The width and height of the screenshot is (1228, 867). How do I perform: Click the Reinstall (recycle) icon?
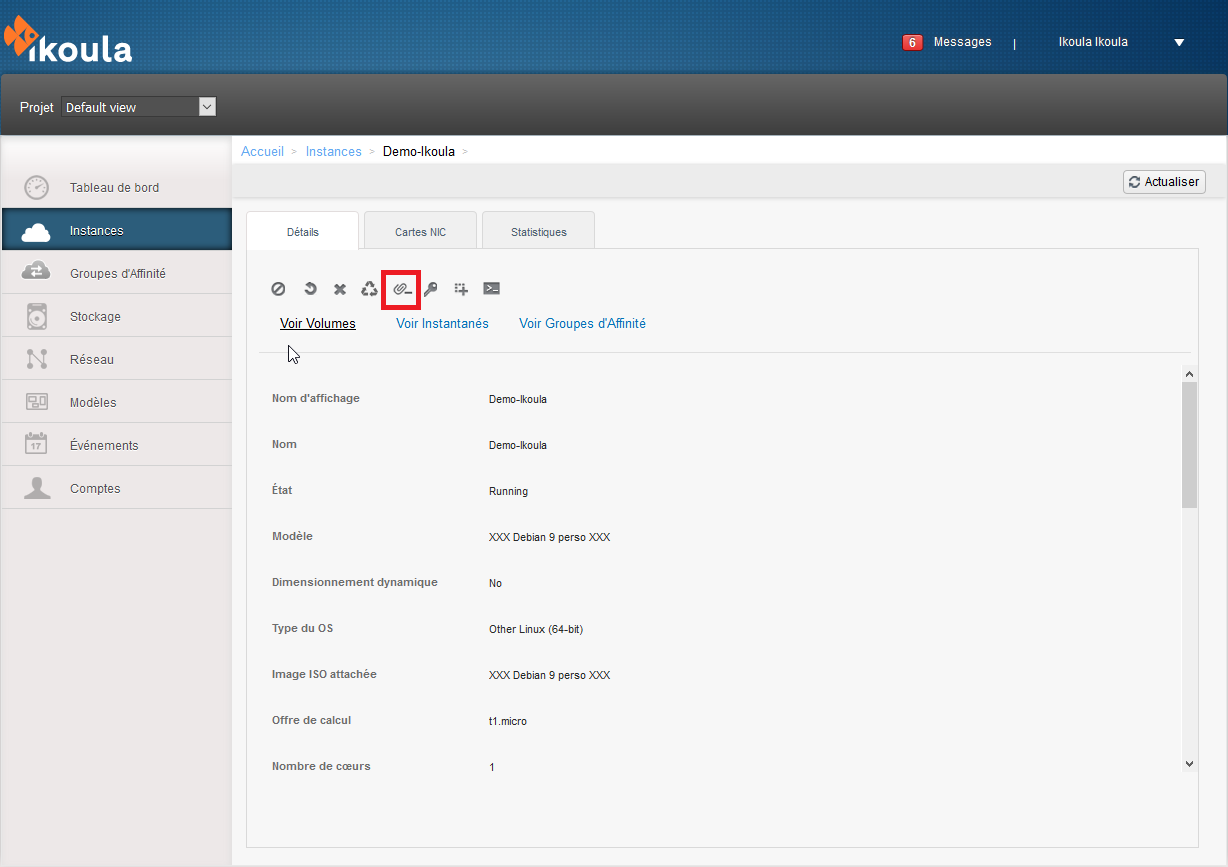[x=370, y=289]
